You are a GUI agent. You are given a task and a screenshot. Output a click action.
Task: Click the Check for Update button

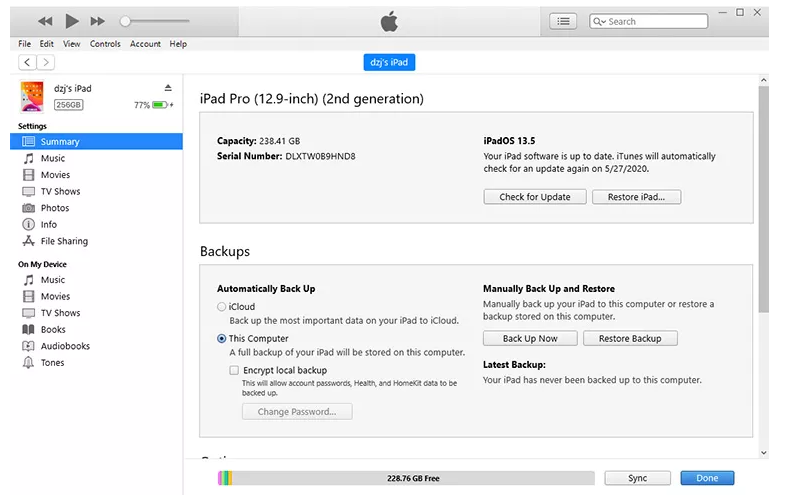tap(535, 197)
